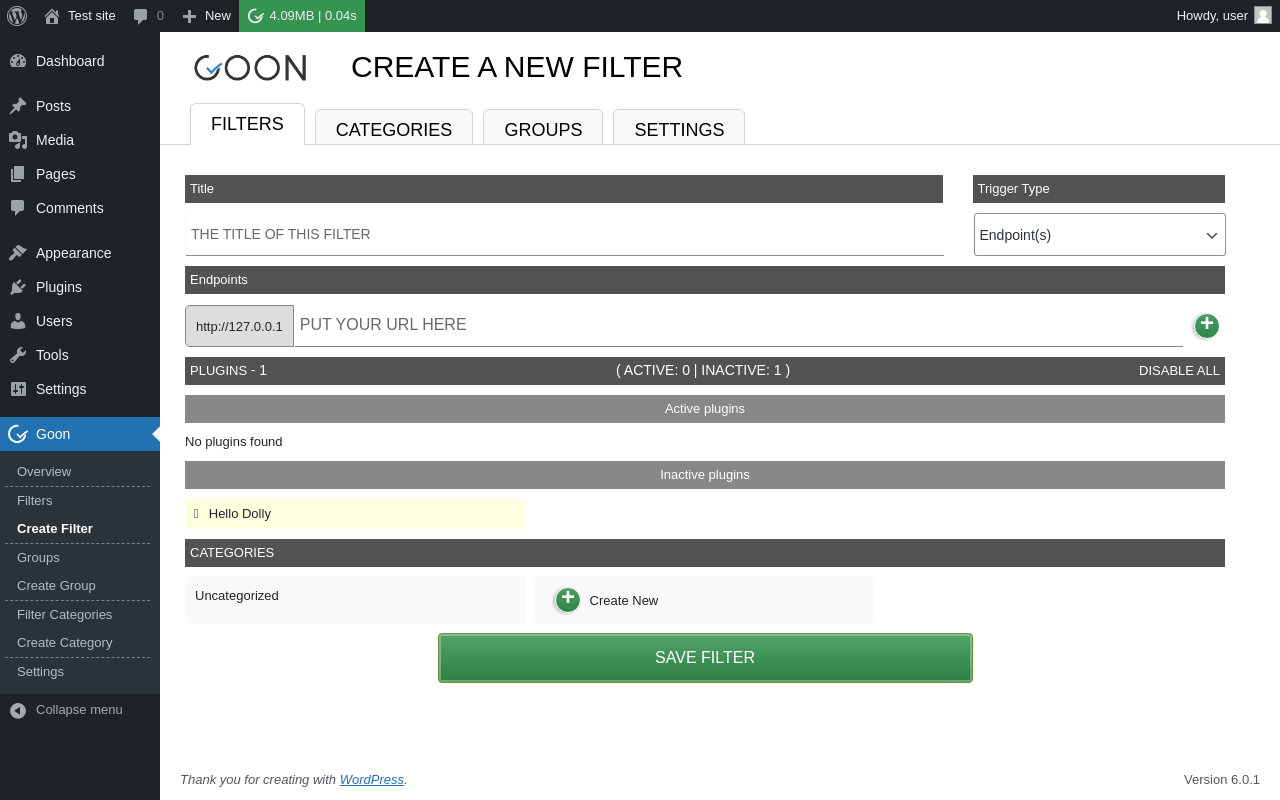Open Create Group in Goon submenu
Screen dimensions: 1280x800
pyautogui.click(x=56, y=586)
